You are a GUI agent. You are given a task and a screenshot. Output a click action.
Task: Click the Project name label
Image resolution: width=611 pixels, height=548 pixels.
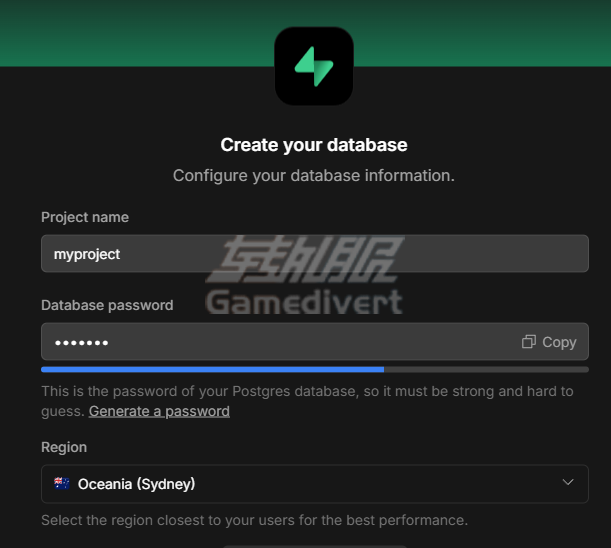tap(85, 217)
